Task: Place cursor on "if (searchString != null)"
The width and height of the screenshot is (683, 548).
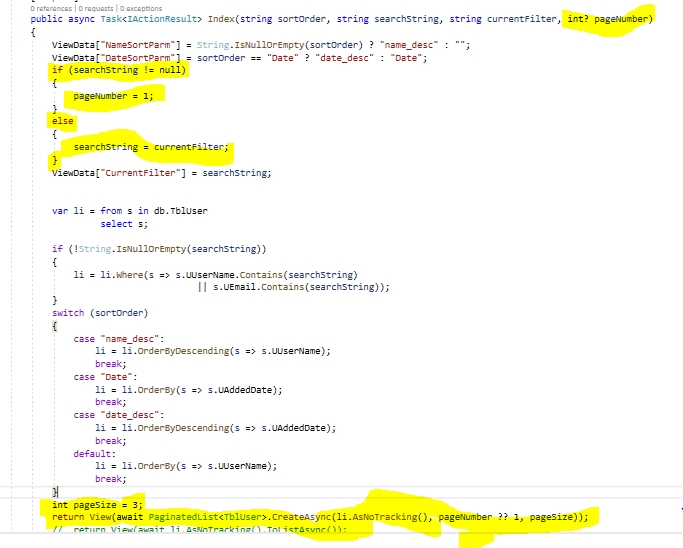Action: pos(119,70)
